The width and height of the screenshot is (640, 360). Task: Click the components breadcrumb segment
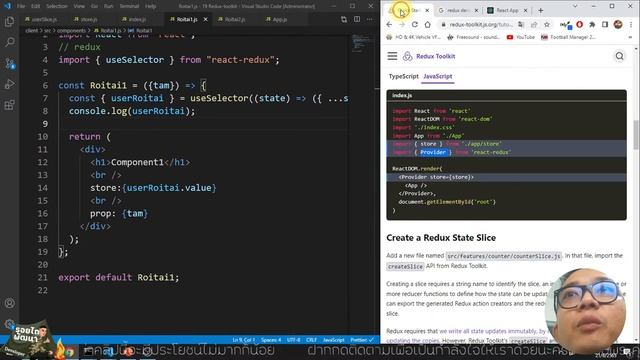[x=71, y=31]
